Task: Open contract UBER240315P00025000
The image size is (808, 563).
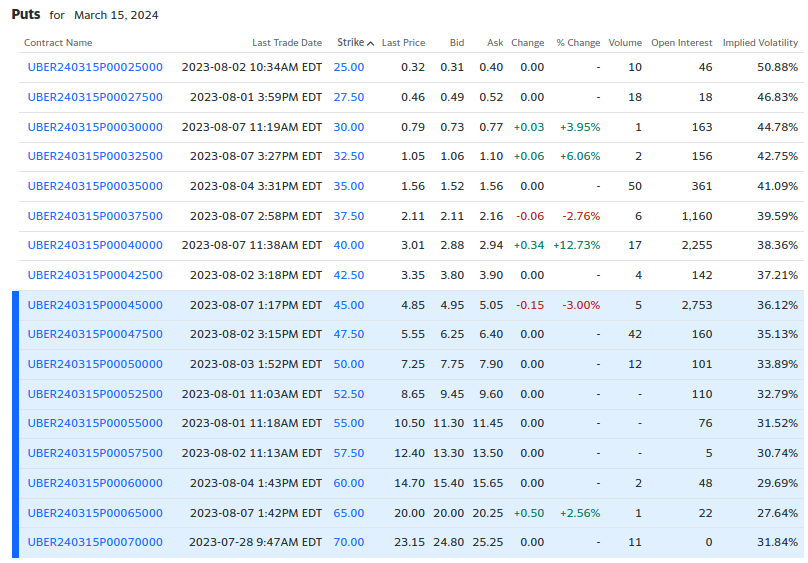Action: click(x=95, y=67)
